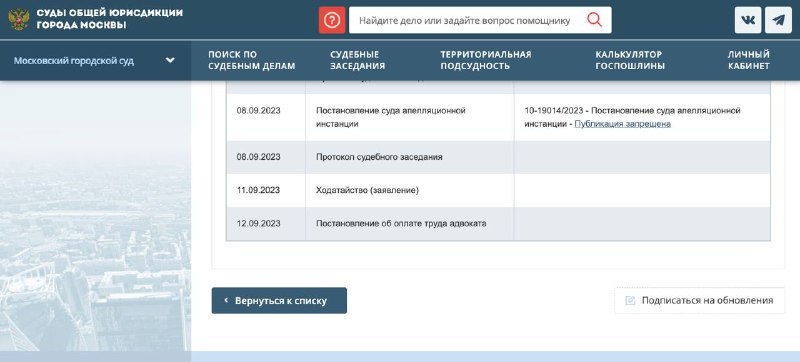Click the Подписаться на обновления button
The width and height of the screenshot is (800, 362).
pyautogui.click(x=699, y=300)
